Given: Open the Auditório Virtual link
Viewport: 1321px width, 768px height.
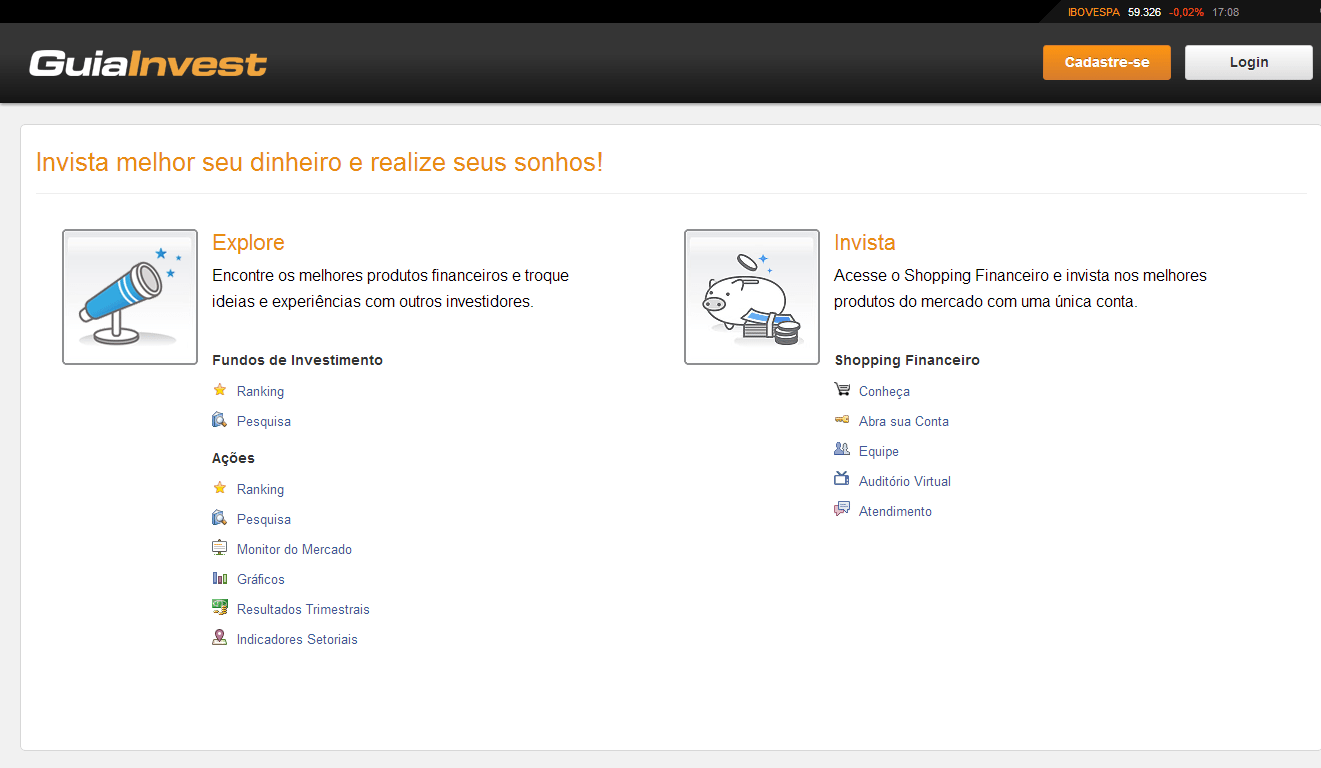Looking at the screenshot, I should point(904,482).
